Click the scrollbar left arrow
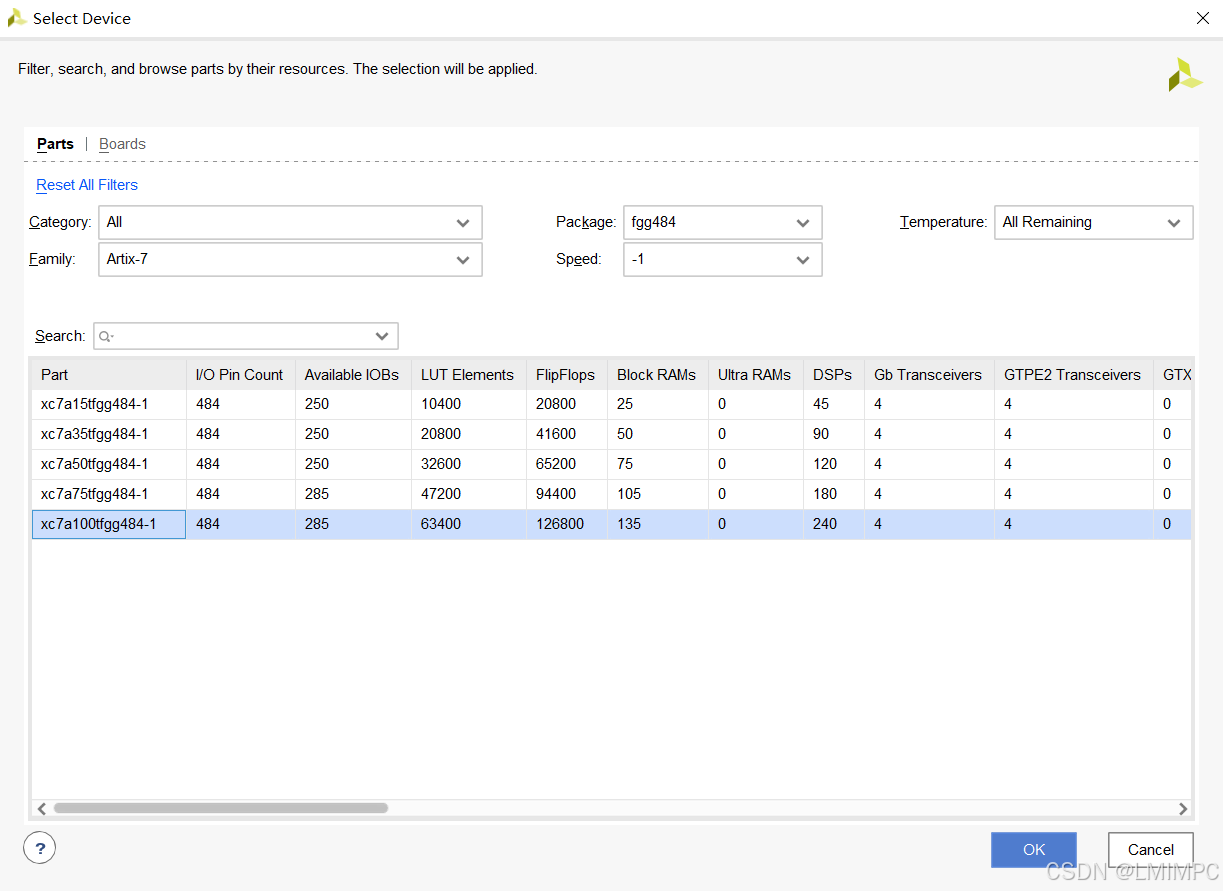Image resolution: width=1223 pixels, height=891 pixels. pyautogui.click(x=41, y=808)
